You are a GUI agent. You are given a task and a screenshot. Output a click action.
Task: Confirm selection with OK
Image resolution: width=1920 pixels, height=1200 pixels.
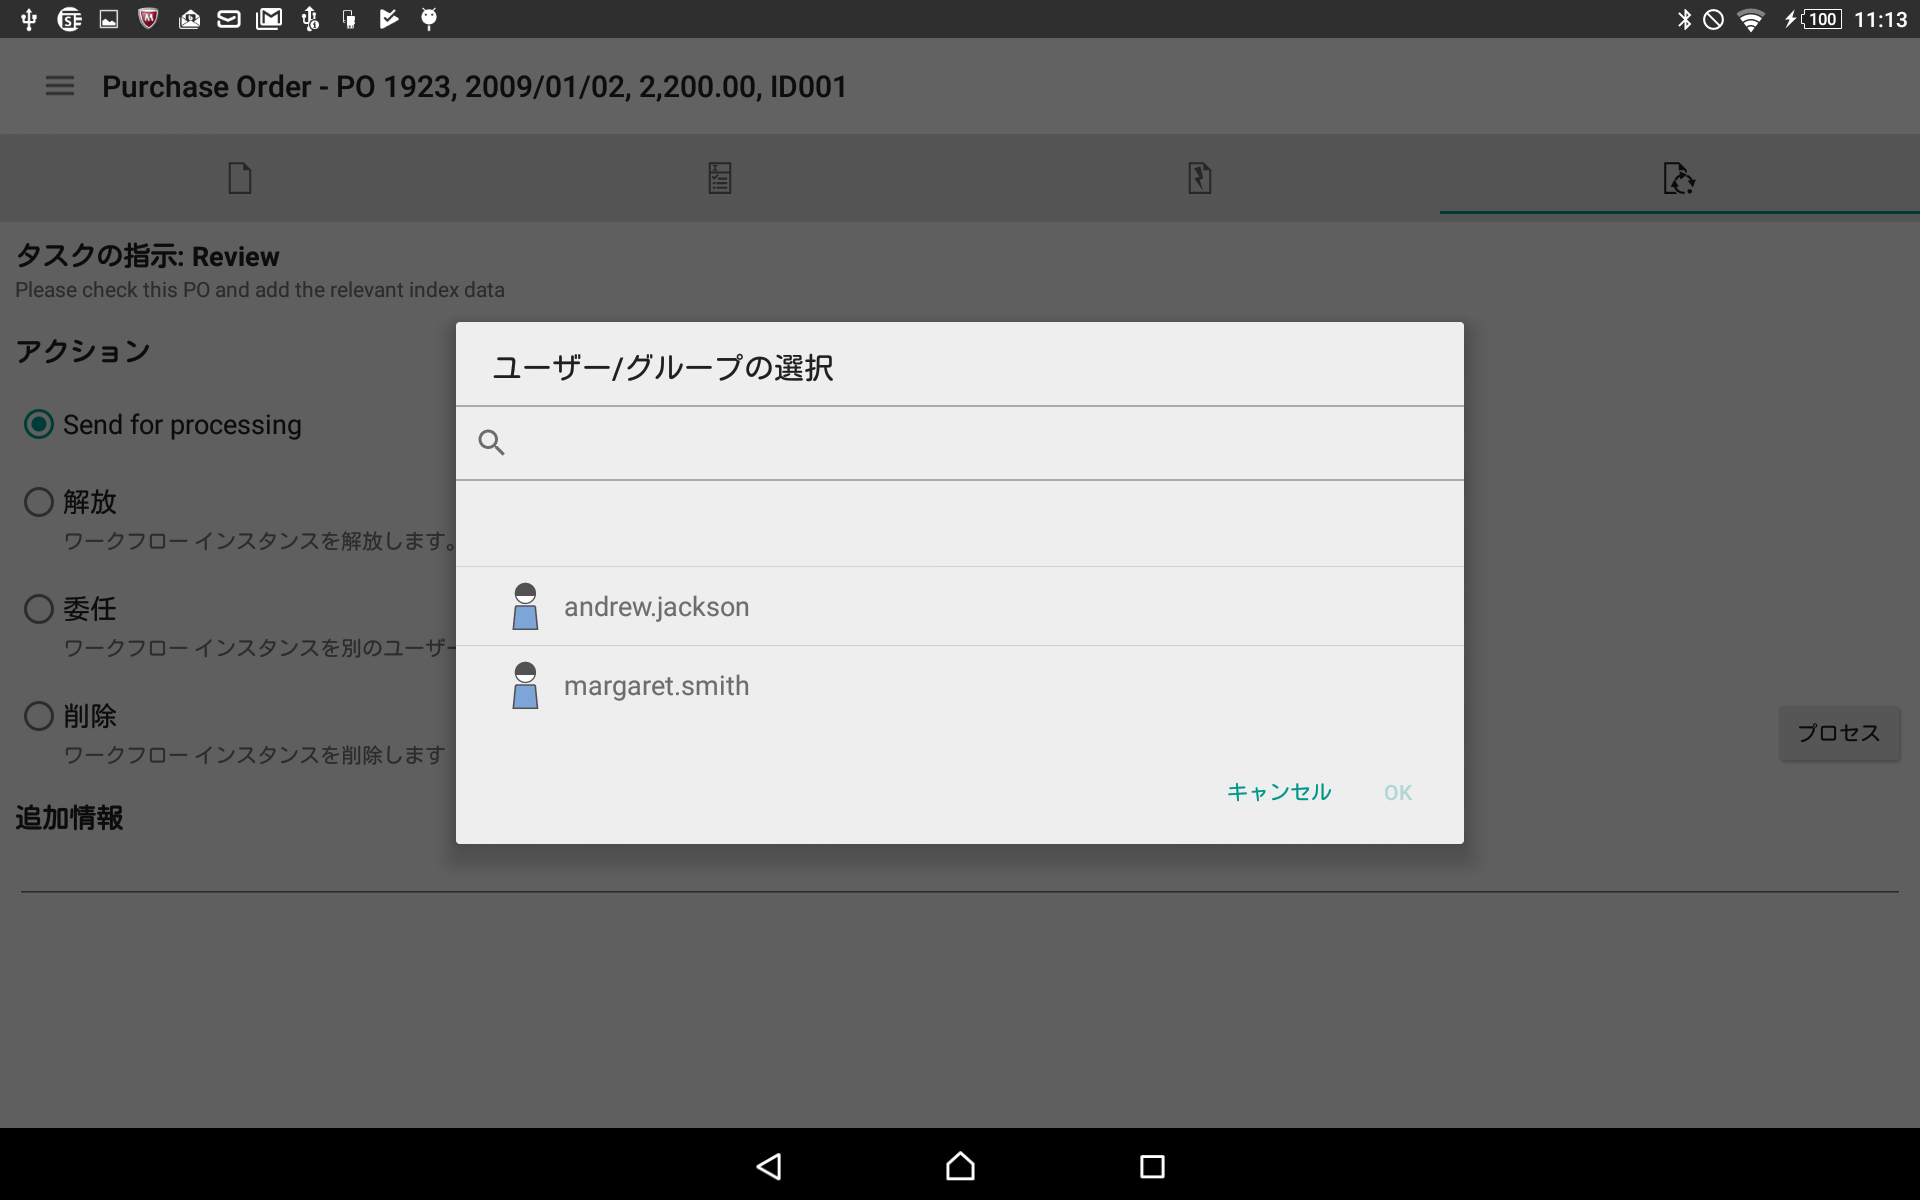coord(1398,792)
